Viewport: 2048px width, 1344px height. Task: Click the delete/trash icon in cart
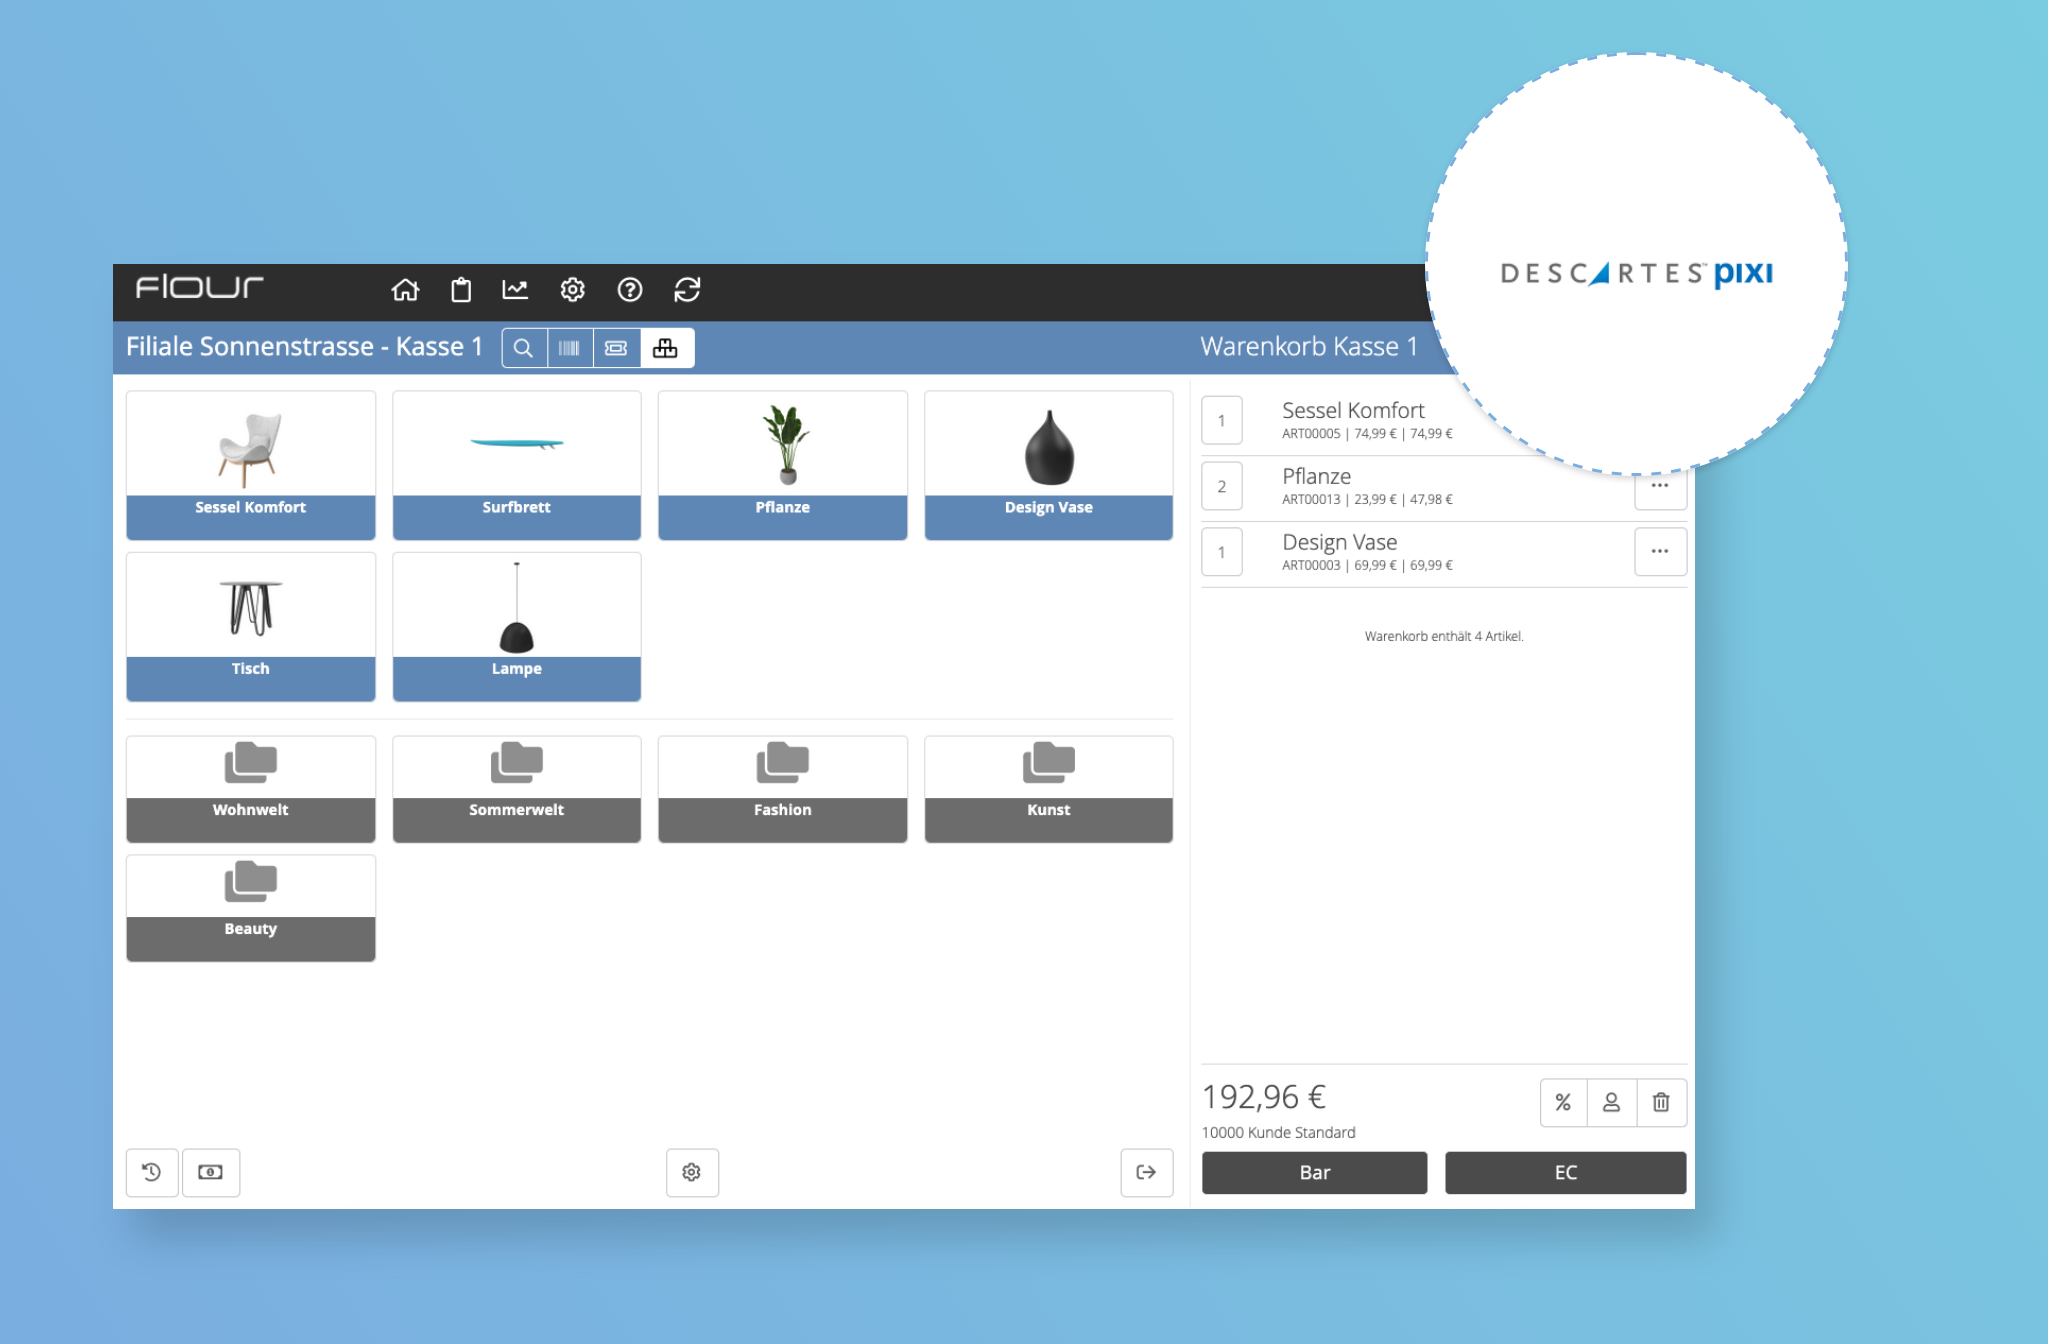(x=1661, y=1100)
